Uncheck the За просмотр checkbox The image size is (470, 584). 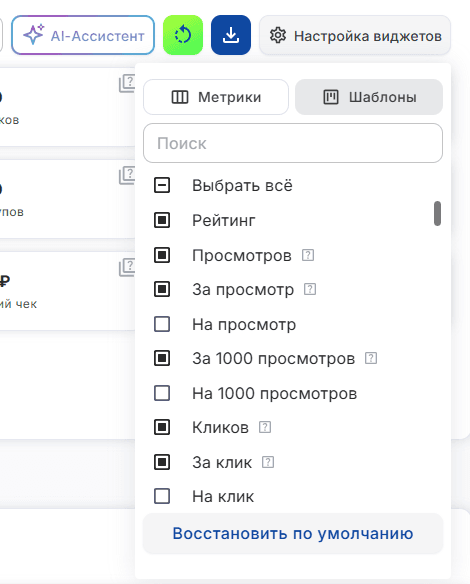point(162,289)
